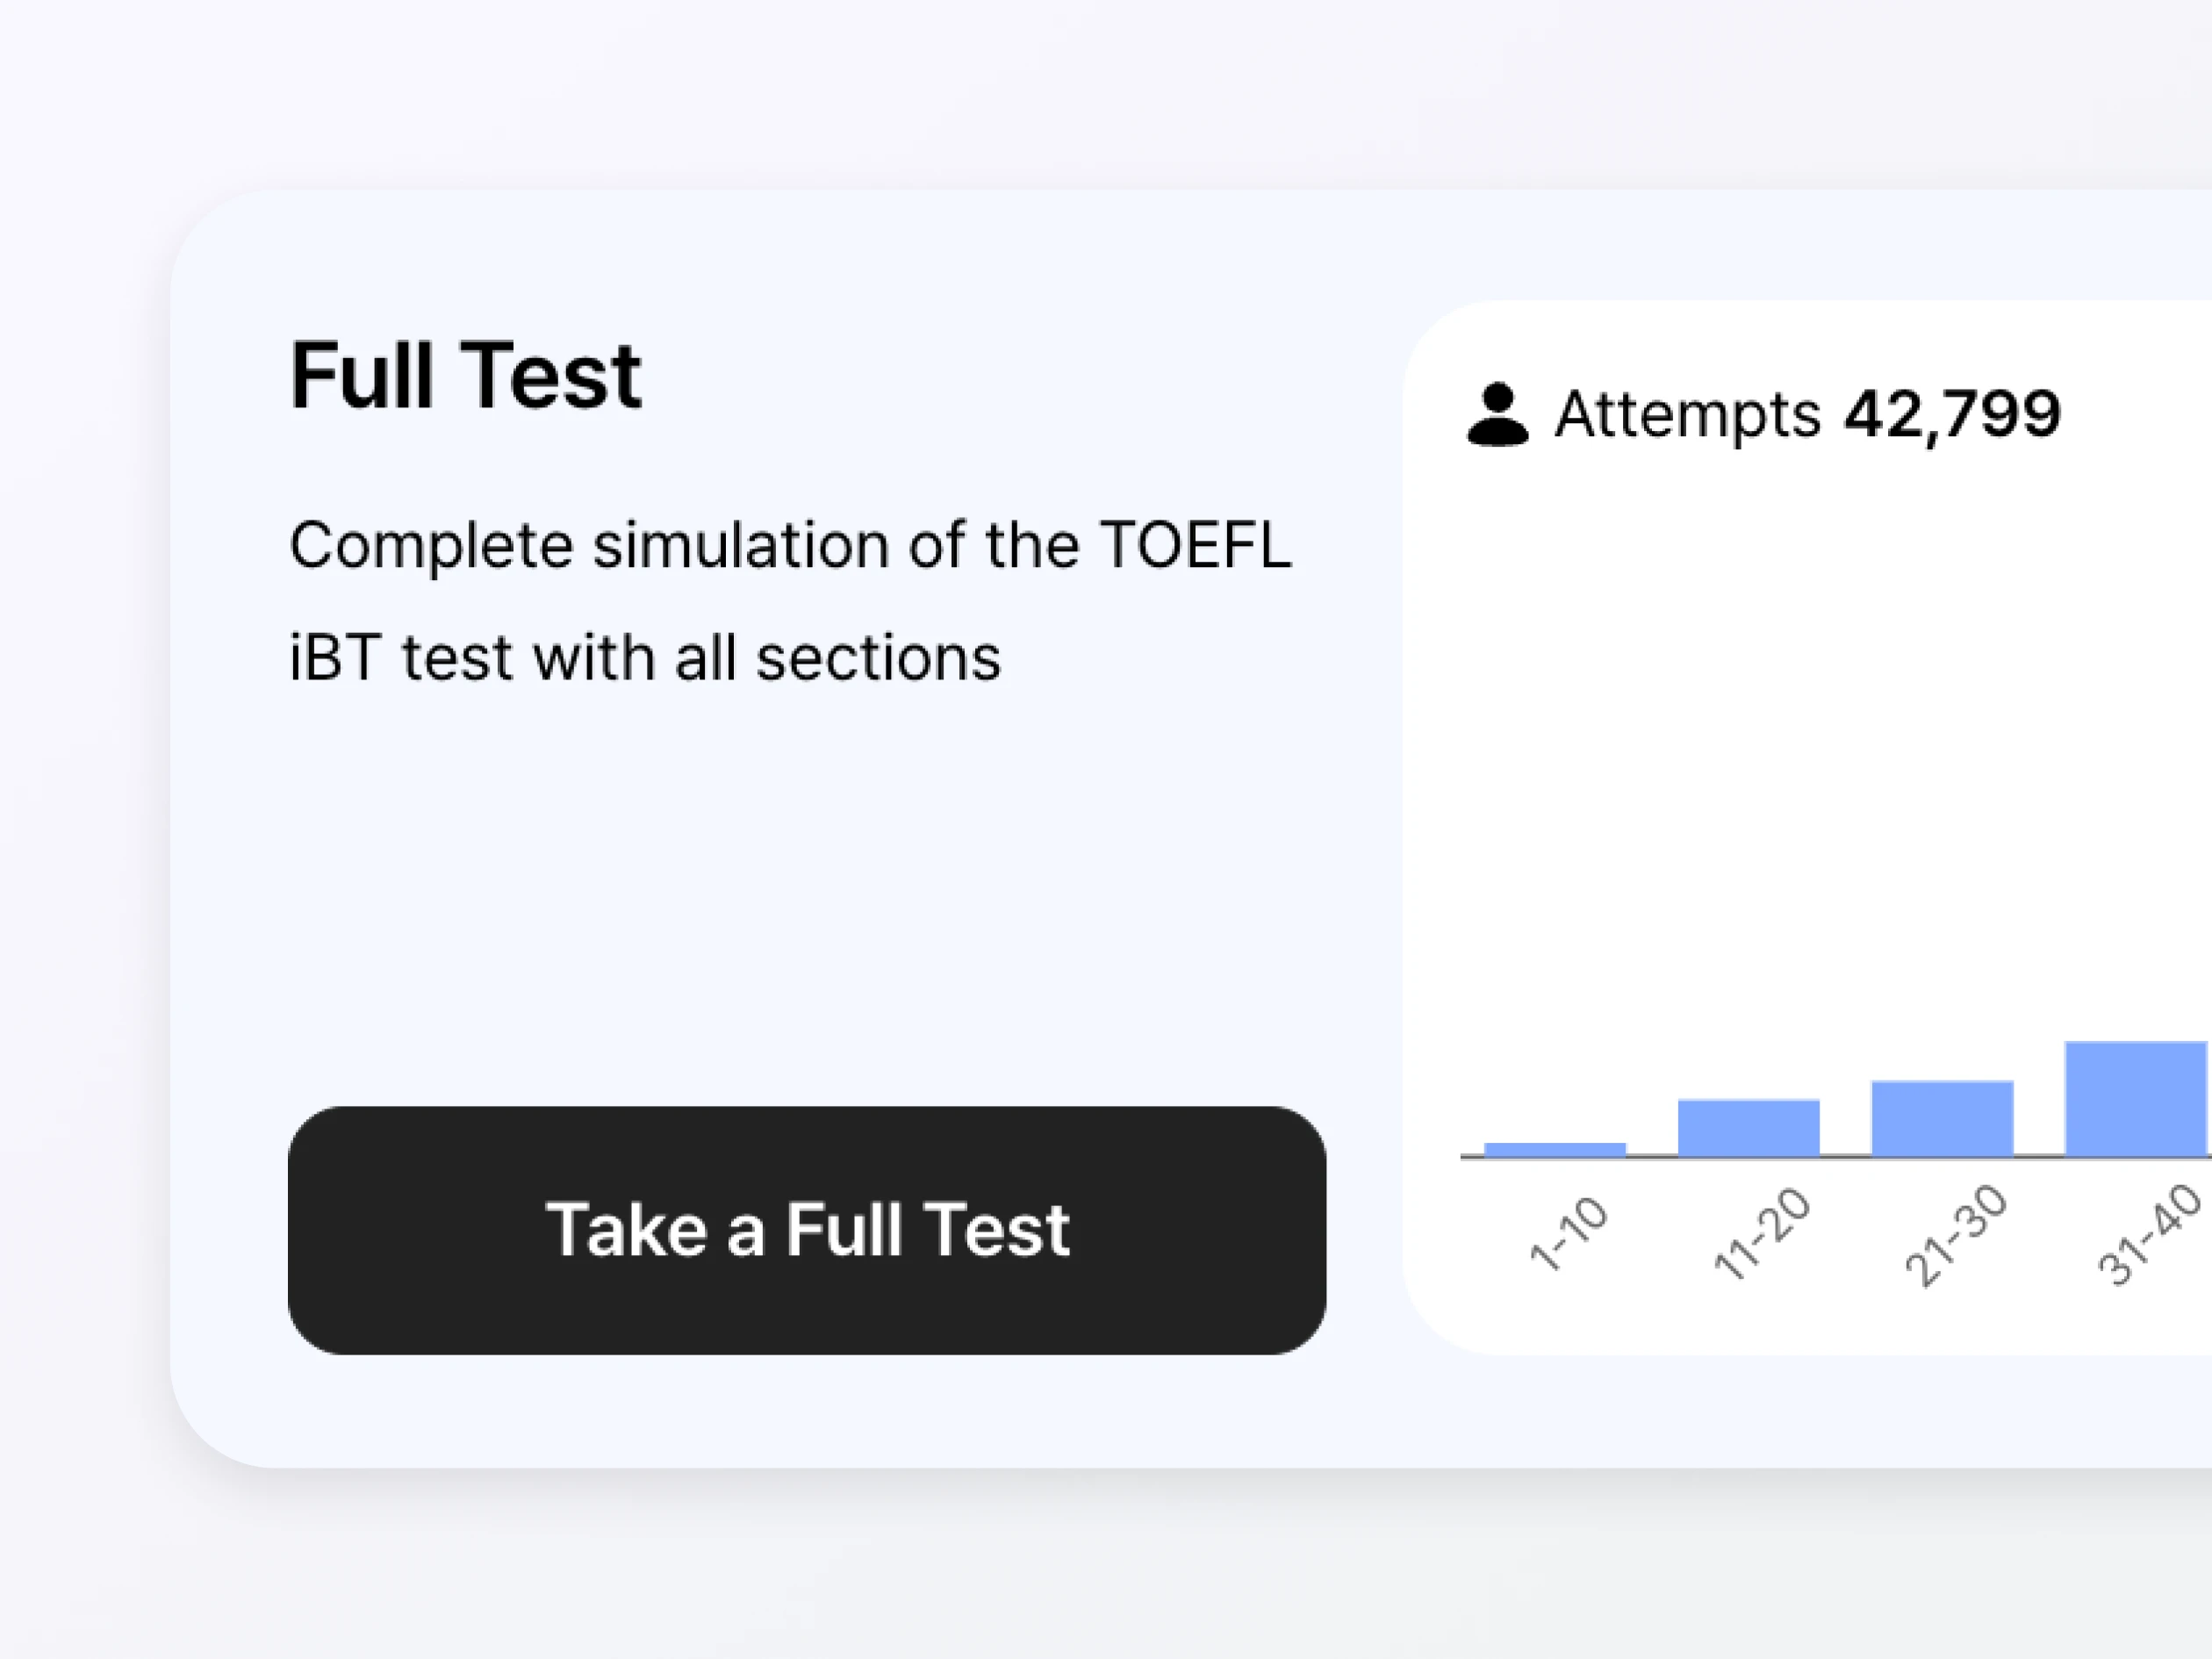Click the empty white area of the attempts chart
Viewport: 2212px width, 1659px height.
tap(1800, 750)
